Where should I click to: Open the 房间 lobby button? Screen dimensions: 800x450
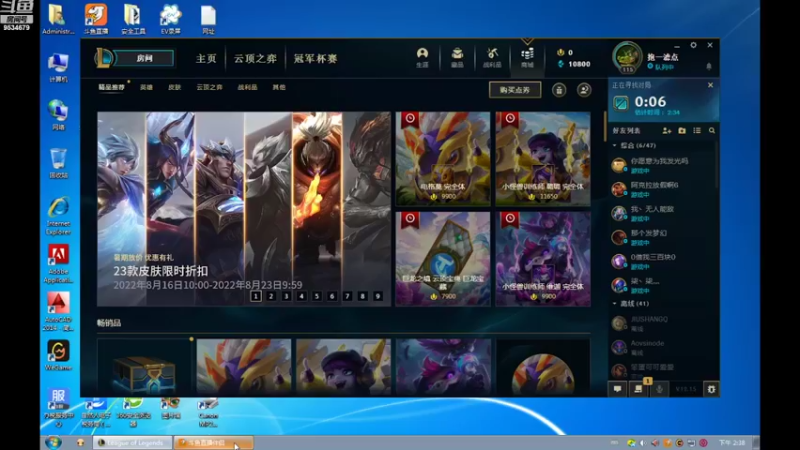pyautogui.click(x=145, y=58)
